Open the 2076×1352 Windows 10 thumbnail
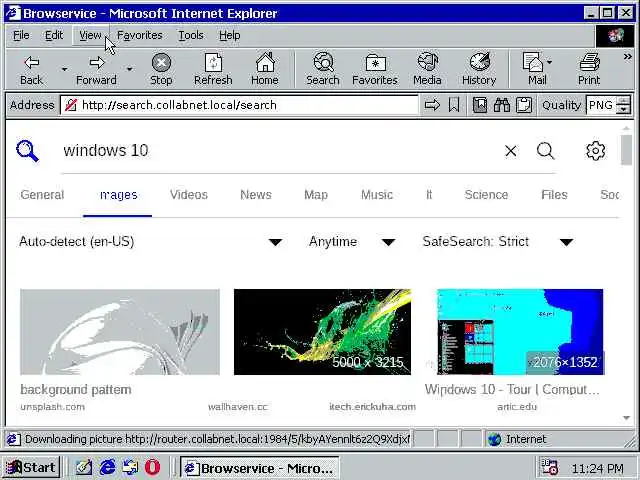The height and width of the screenshot is (480, 640). click(520, 332)
